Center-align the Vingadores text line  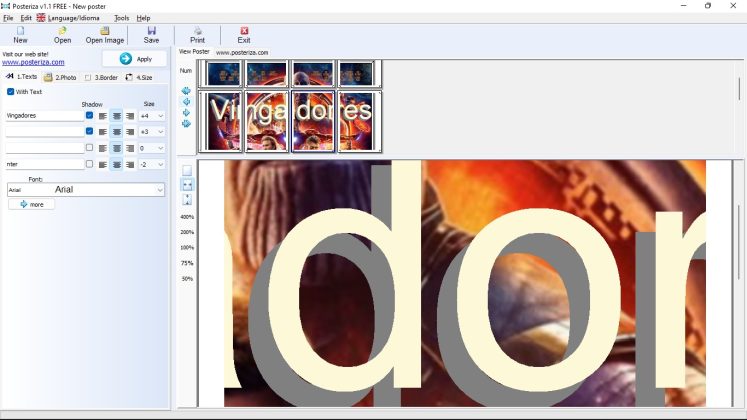point(116,116)
